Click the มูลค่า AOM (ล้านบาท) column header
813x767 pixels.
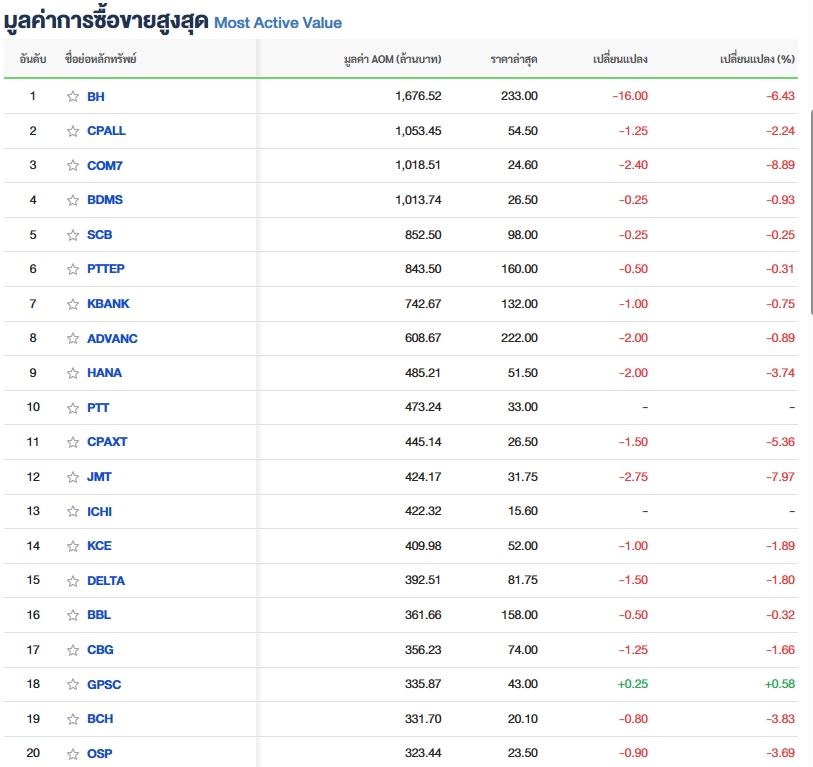coord(393,59)
